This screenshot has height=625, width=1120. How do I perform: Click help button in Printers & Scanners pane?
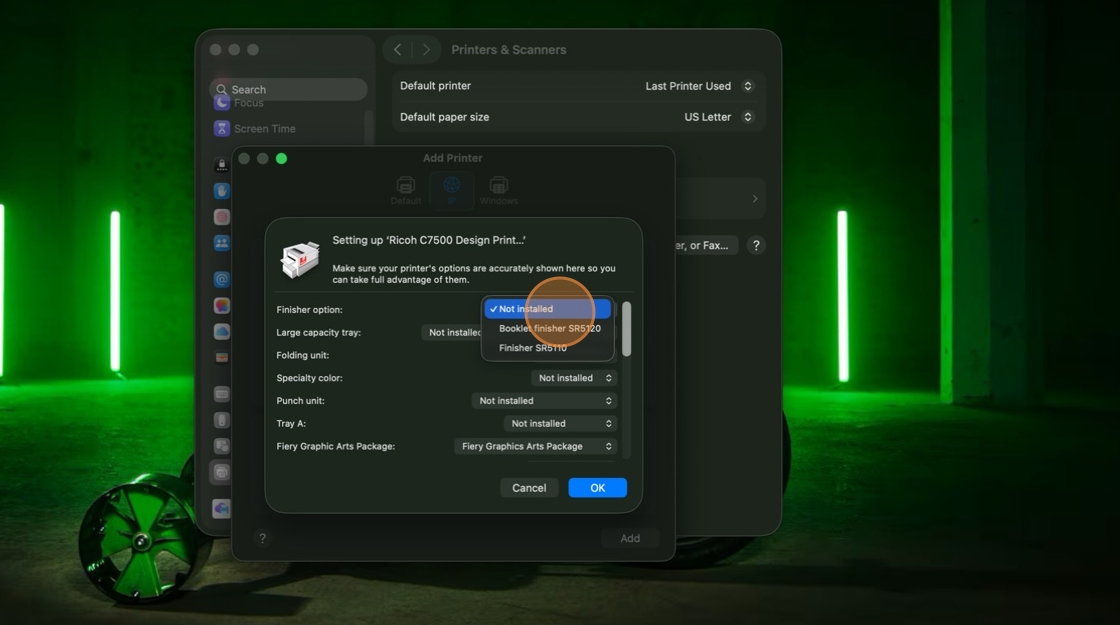756,246
